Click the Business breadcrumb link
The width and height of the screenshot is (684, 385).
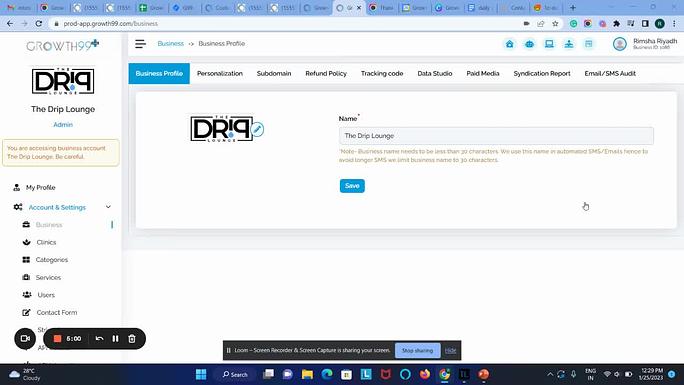click(171, 44)
